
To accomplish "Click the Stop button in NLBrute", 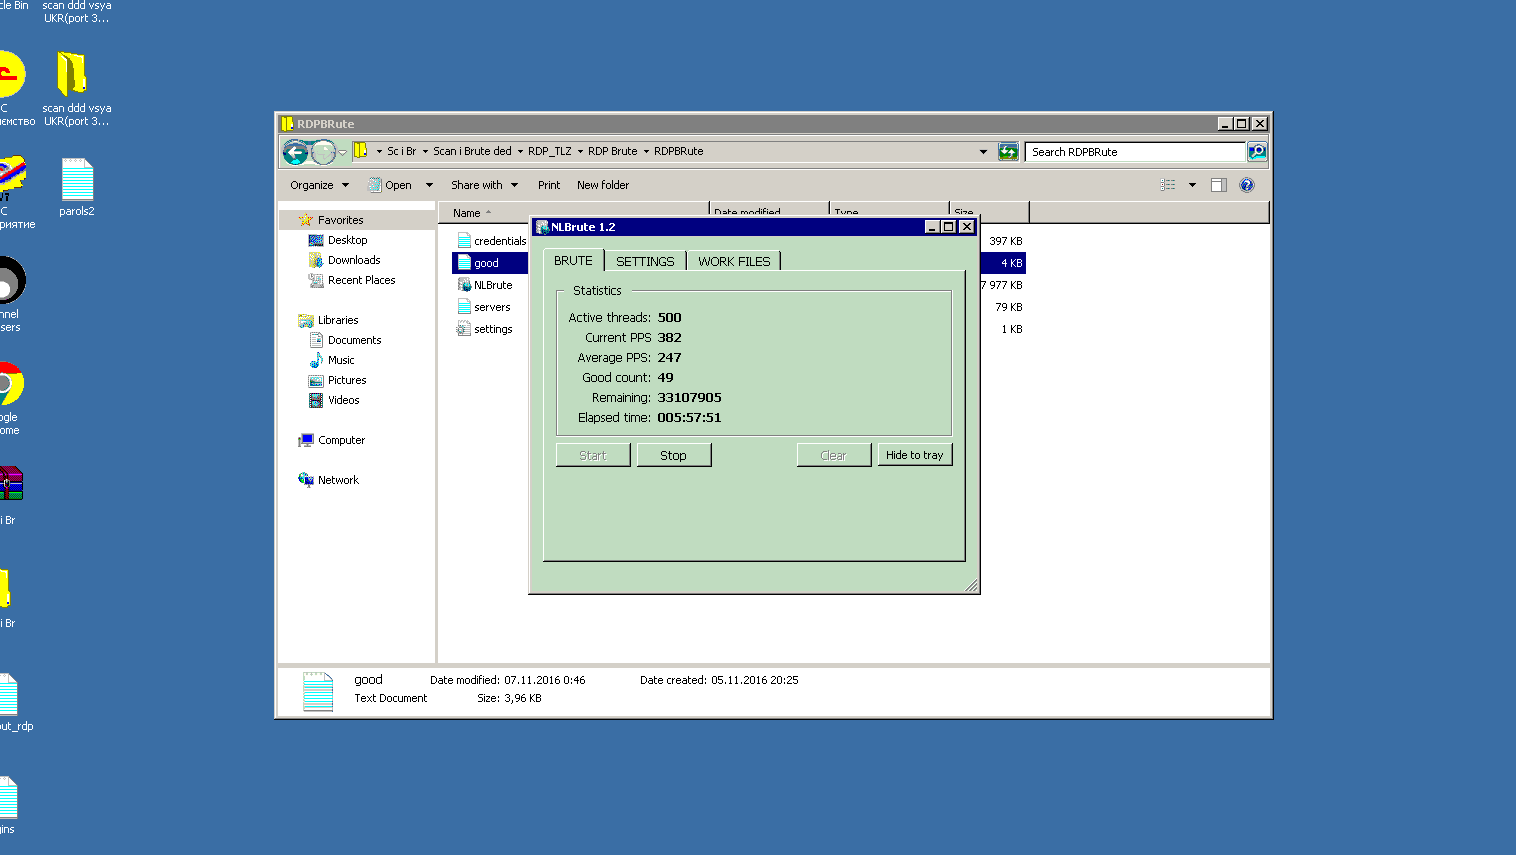I will tap(674, 455).
